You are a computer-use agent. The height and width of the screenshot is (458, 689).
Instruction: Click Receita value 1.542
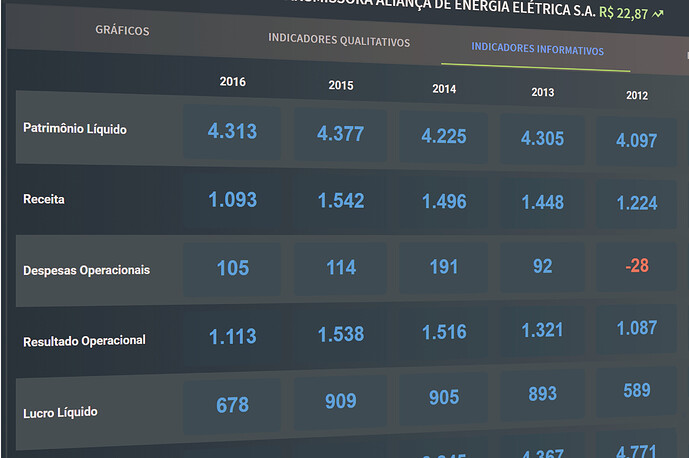coord(341,201)
